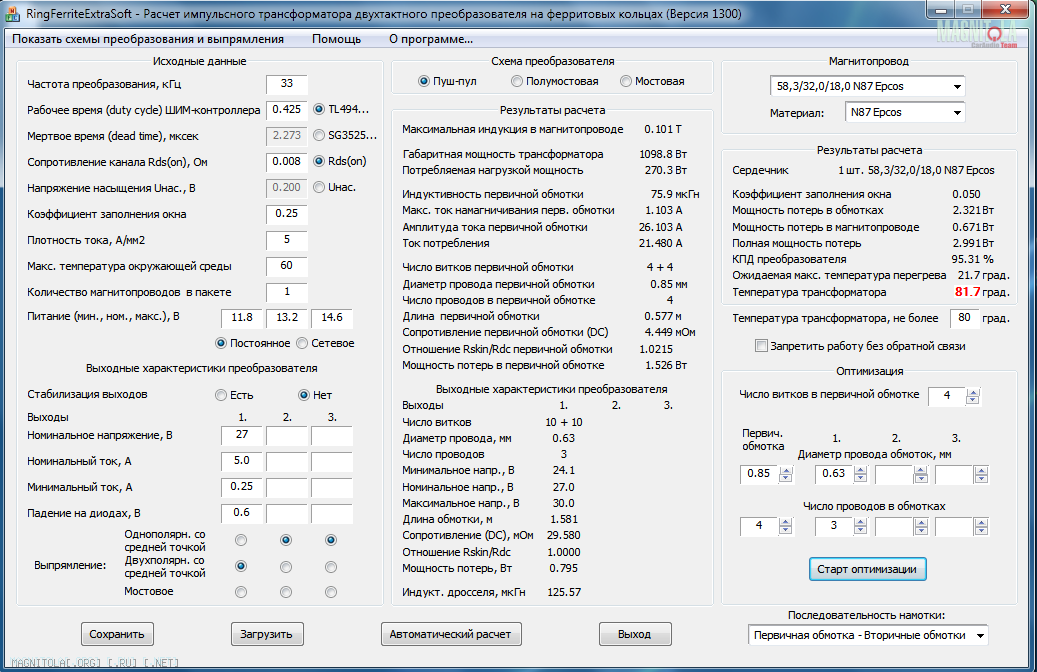The height and width of the screenshot is (672, 1037).
Task: Click the primary wire count 4 stepper
Action: [x=785, y=526]
